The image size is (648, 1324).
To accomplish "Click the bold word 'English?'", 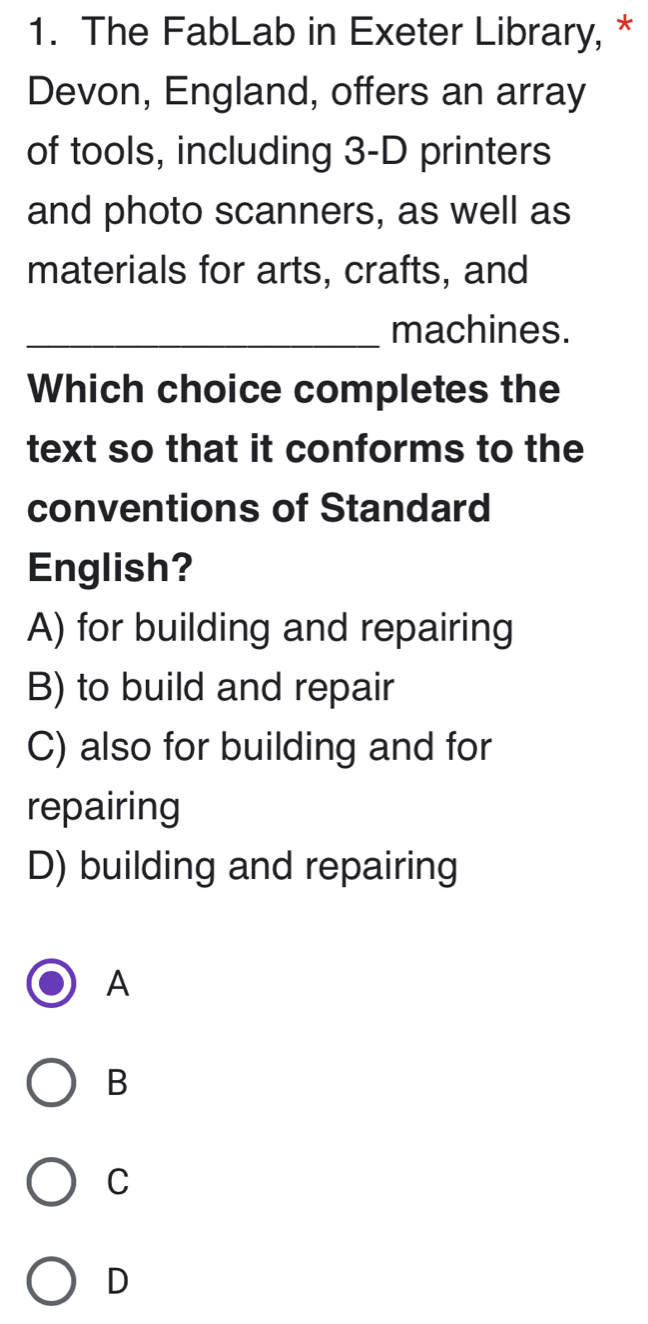I will 111,569.
